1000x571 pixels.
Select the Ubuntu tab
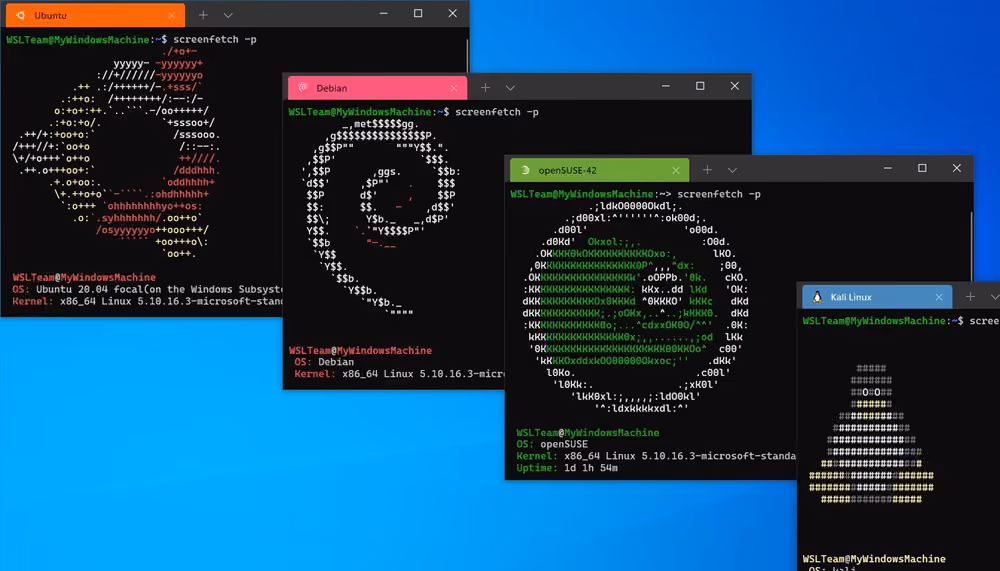tap(95, 15)
